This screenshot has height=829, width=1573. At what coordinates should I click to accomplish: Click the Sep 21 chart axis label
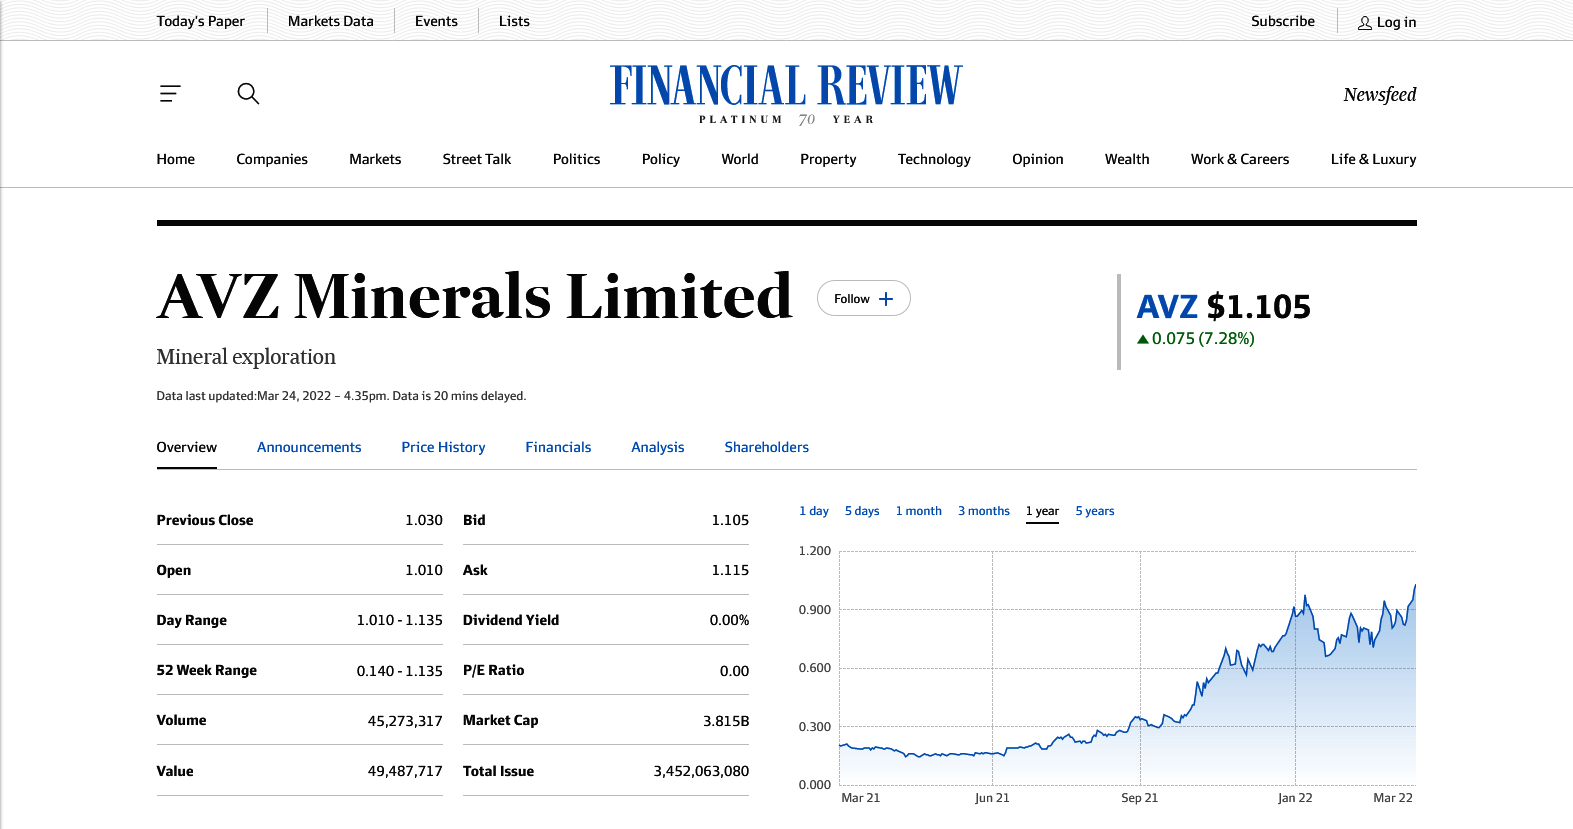(1139, 798)
